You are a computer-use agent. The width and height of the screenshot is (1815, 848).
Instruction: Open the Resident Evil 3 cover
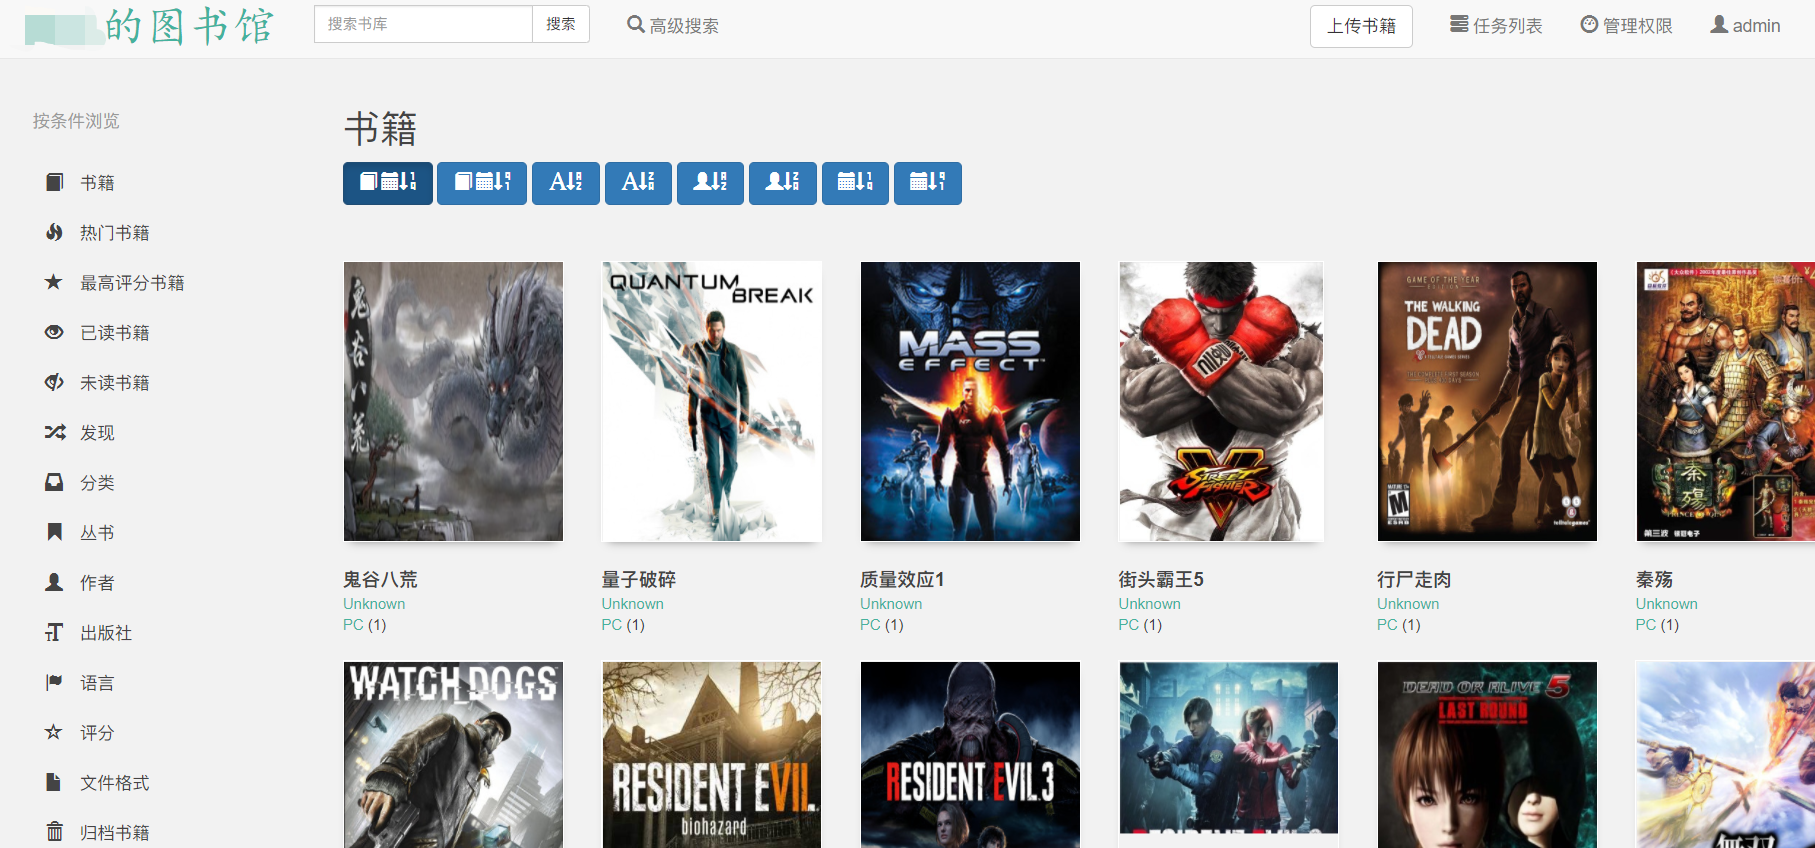[970, 755]
